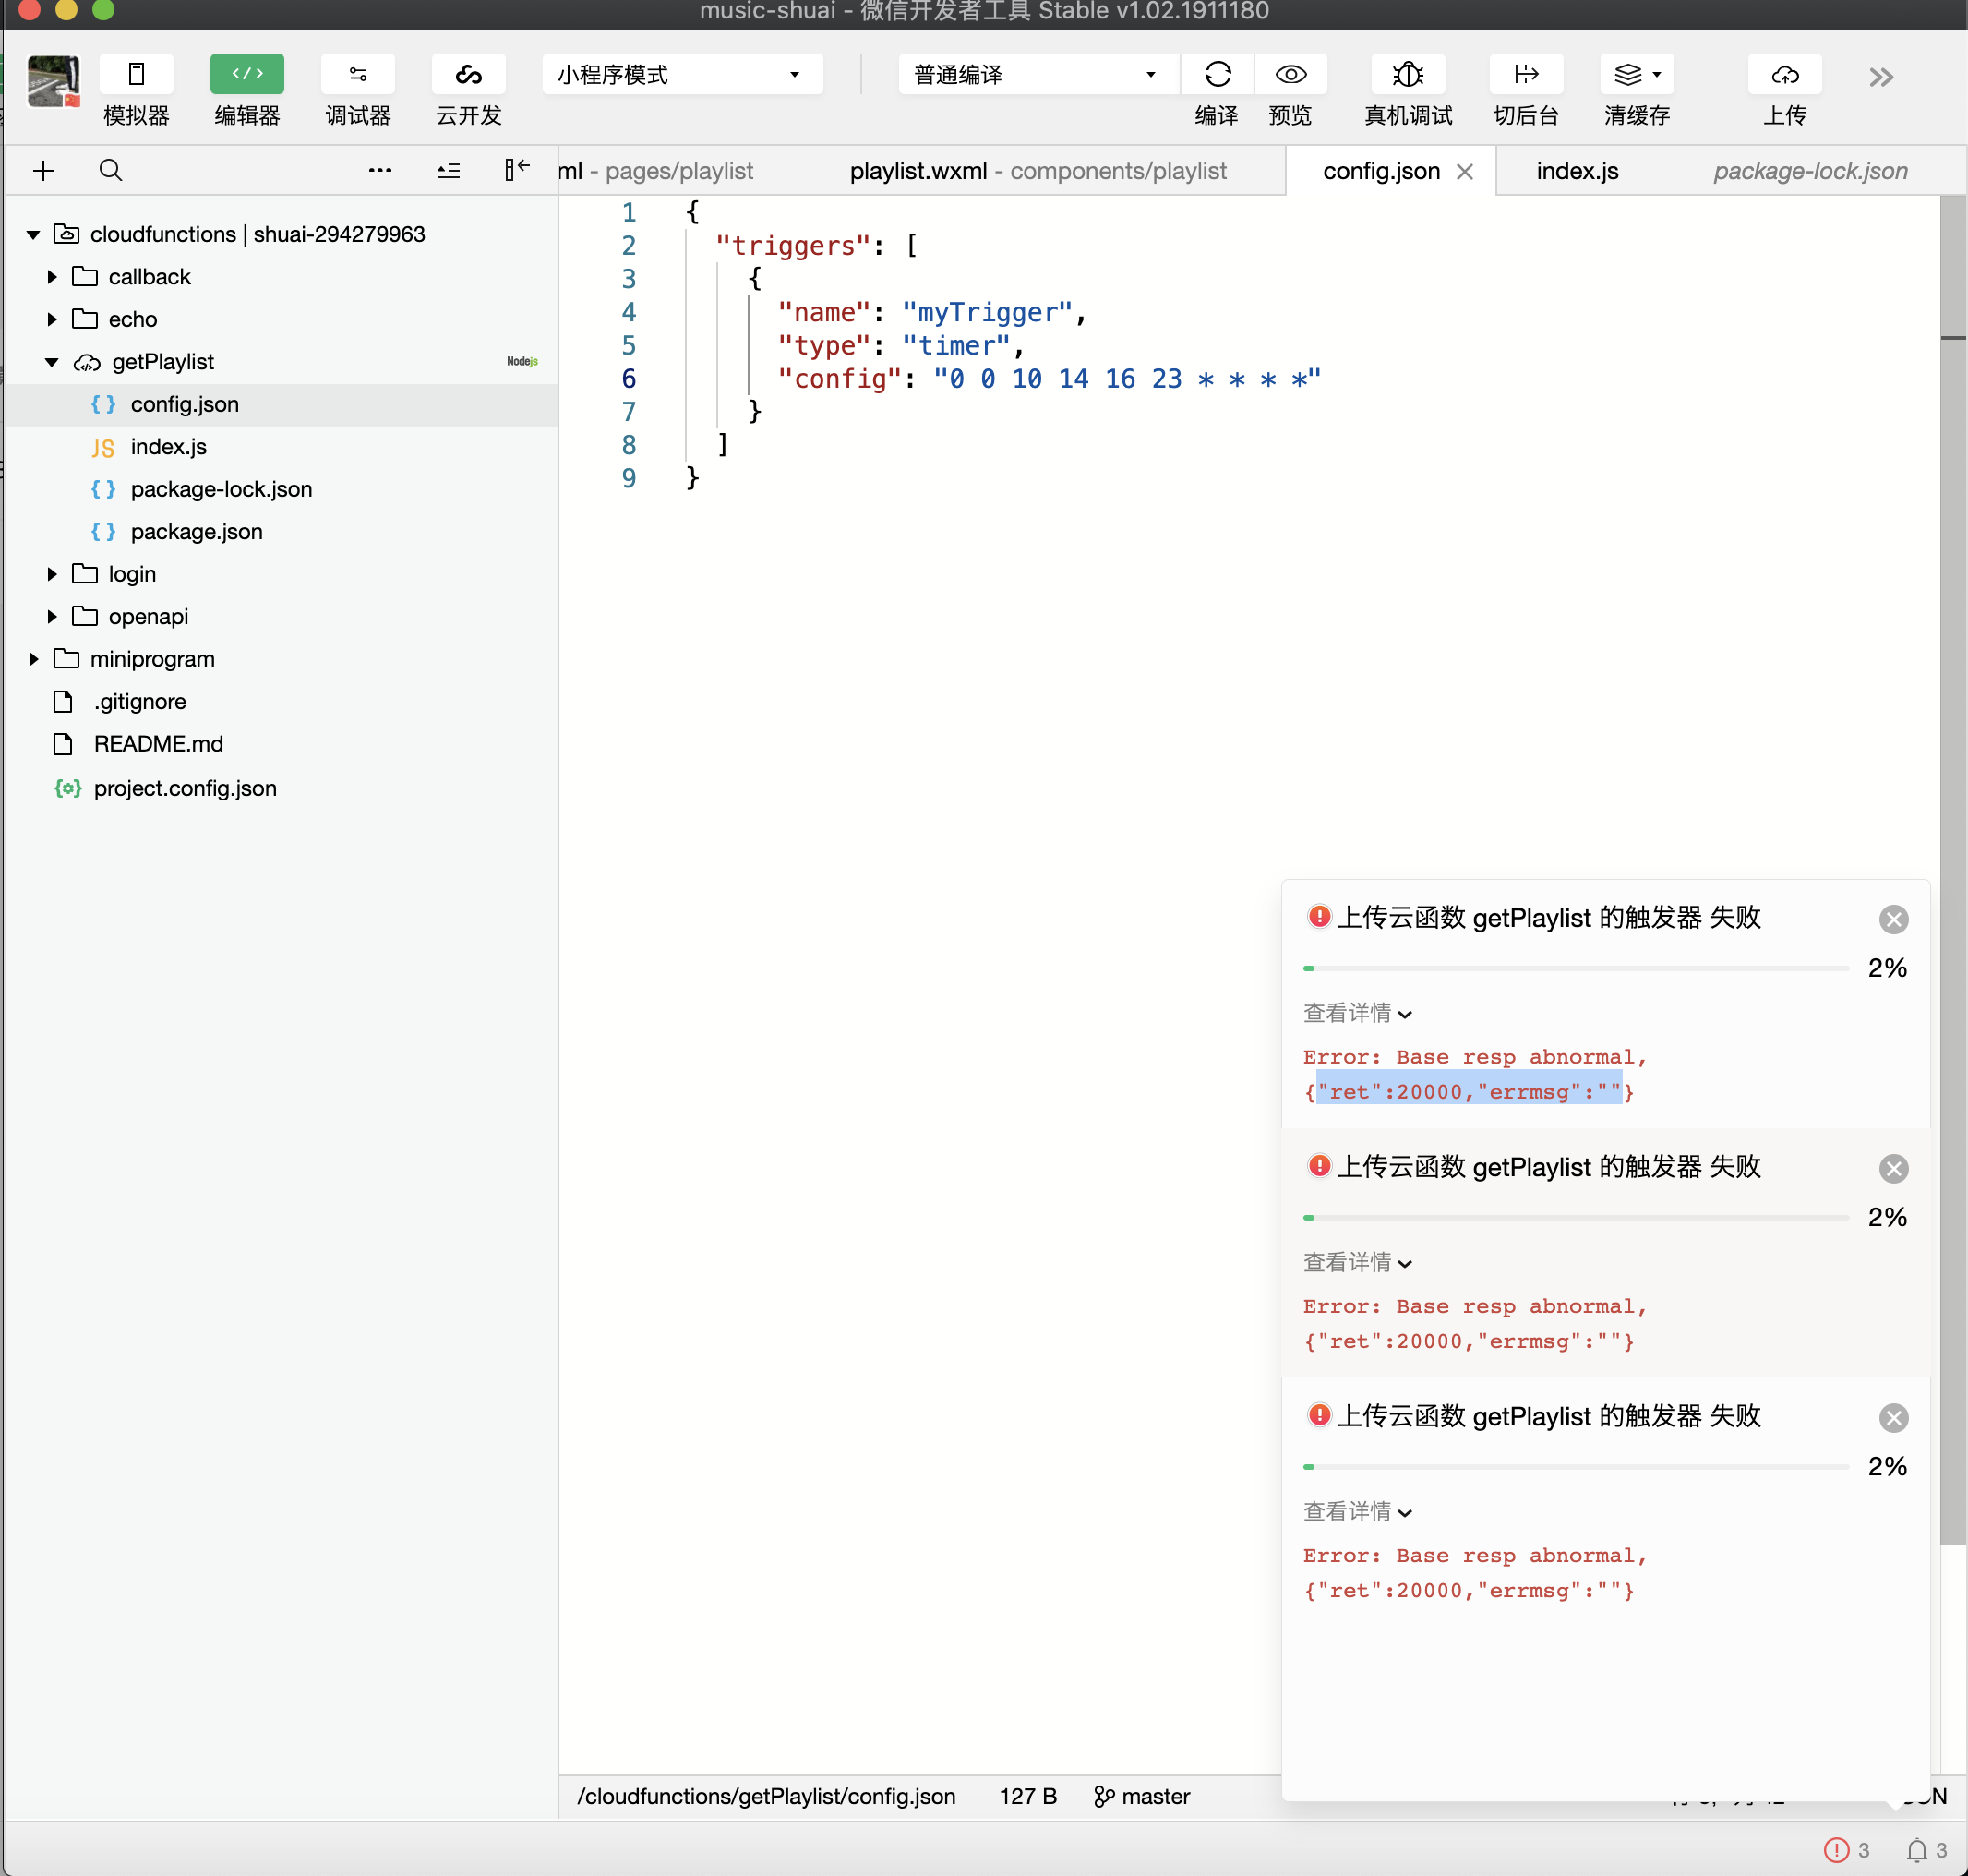Open file search magnifier icon
Image resolution: width=1968 pixels, height=1876 pixels.
(111, 170)
